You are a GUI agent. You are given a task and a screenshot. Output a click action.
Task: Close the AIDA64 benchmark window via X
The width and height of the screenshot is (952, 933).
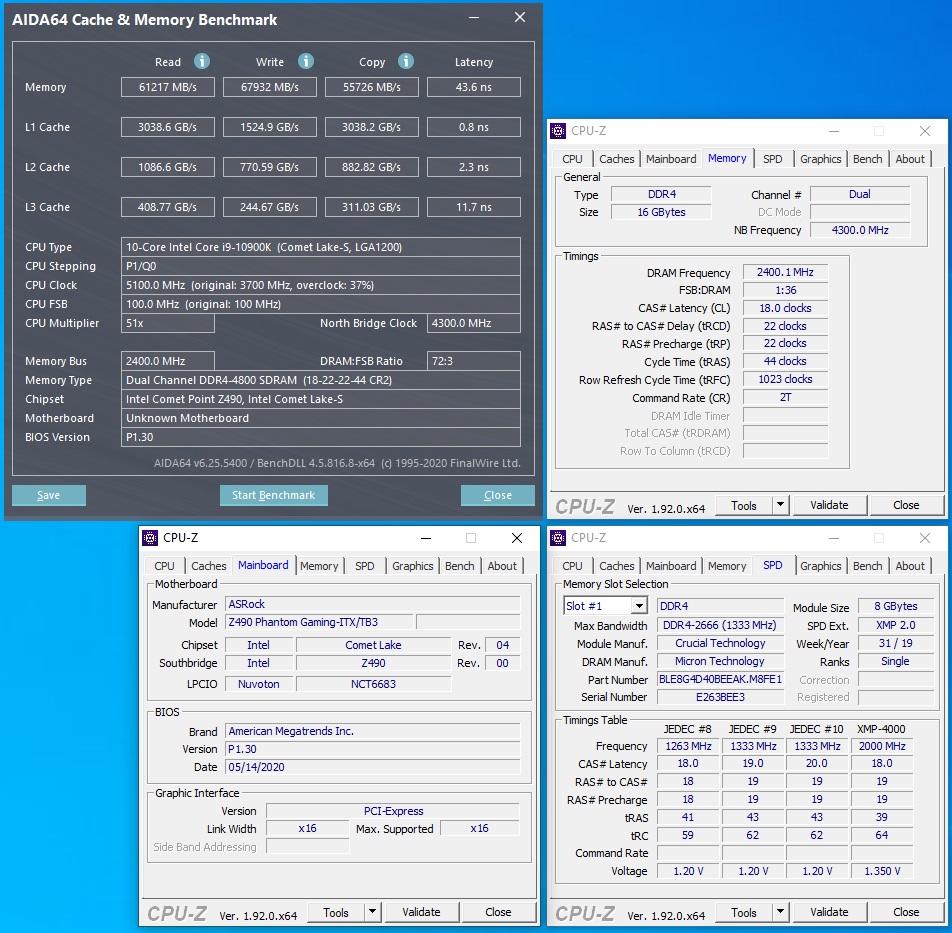pyautogui.click(x=520, y=18)
